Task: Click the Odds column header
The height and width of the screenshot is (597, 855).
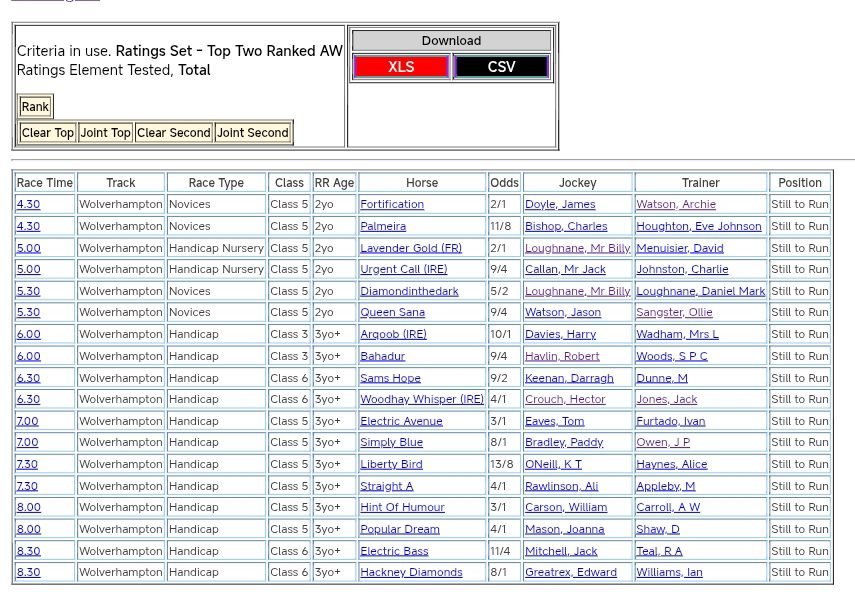Action: click(x=504, y=183)
